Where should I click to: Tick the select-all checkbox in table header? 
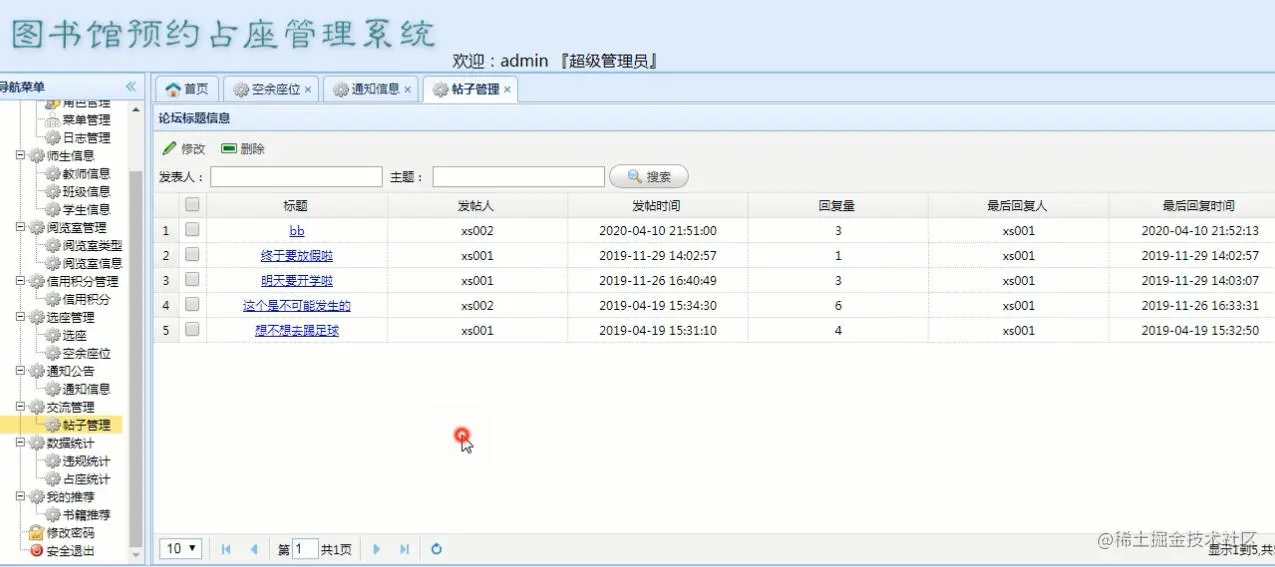coord(192,204)
